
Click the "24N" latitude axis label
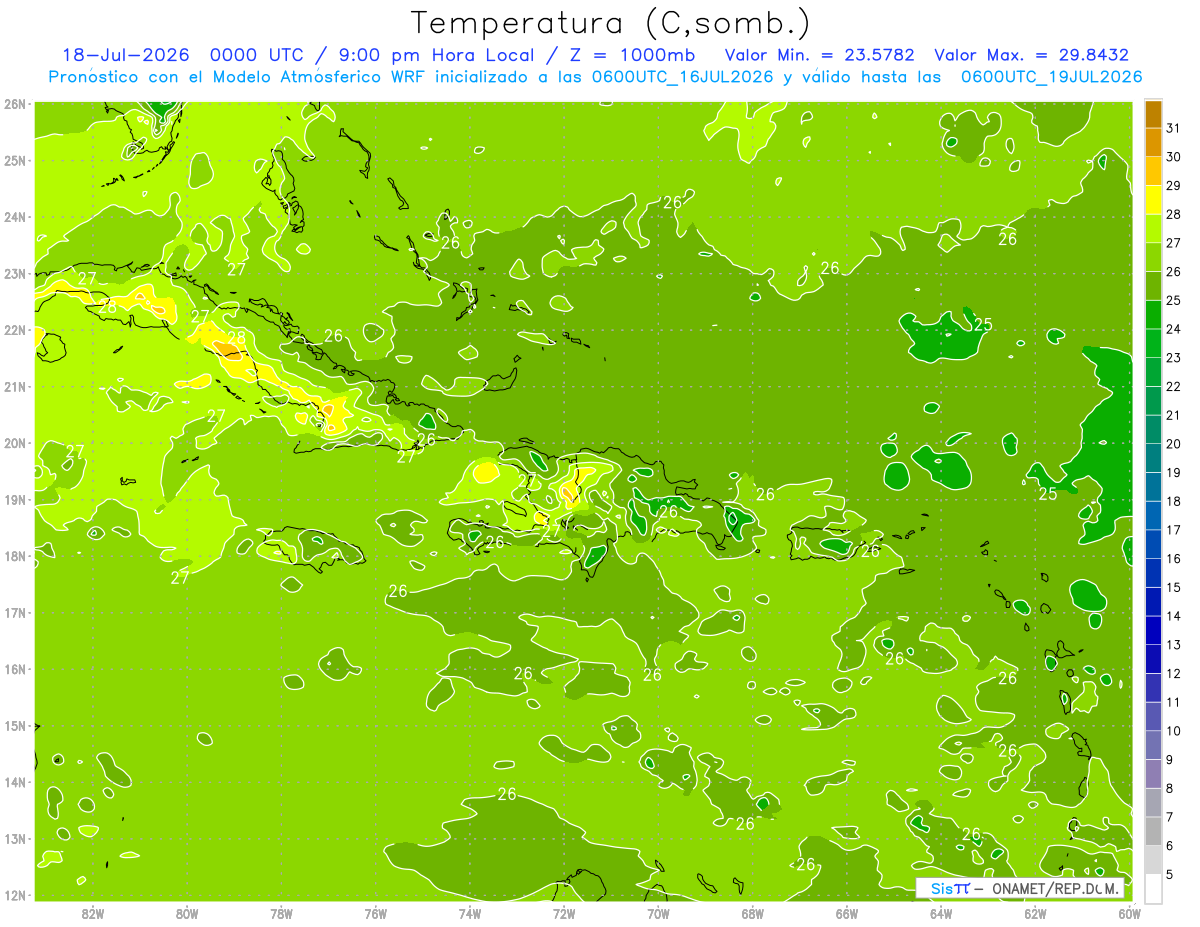tap(15, 217)
